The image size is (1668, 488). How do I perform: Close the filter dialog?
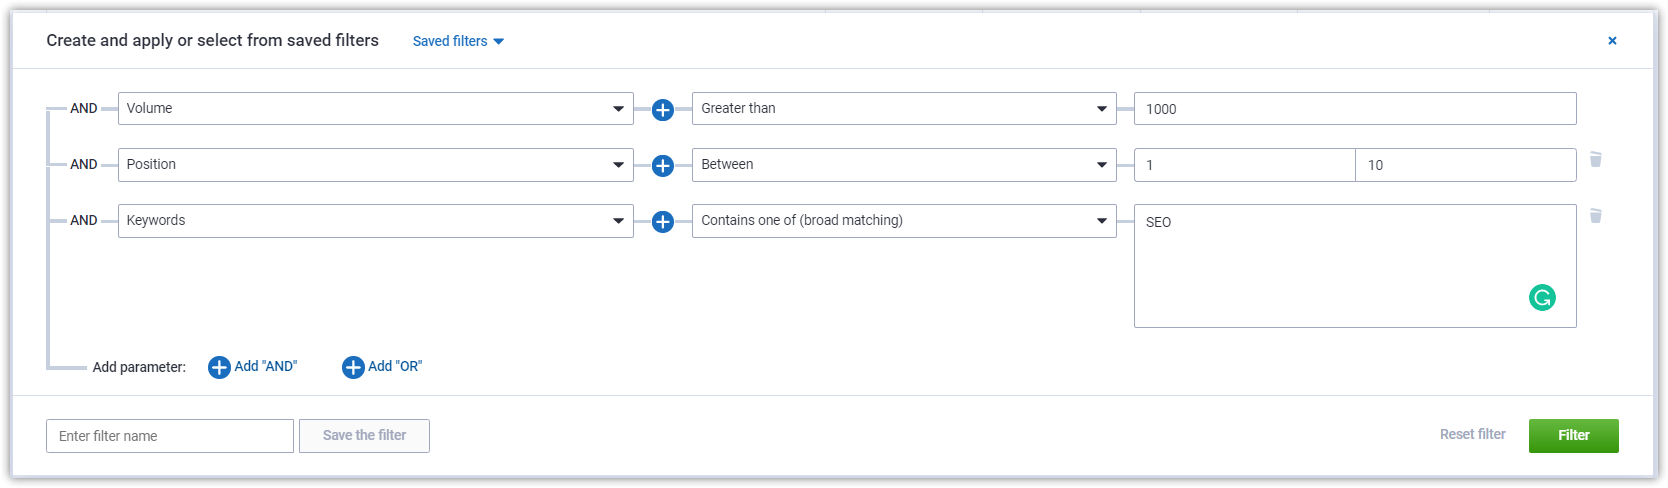(1612, 41)
